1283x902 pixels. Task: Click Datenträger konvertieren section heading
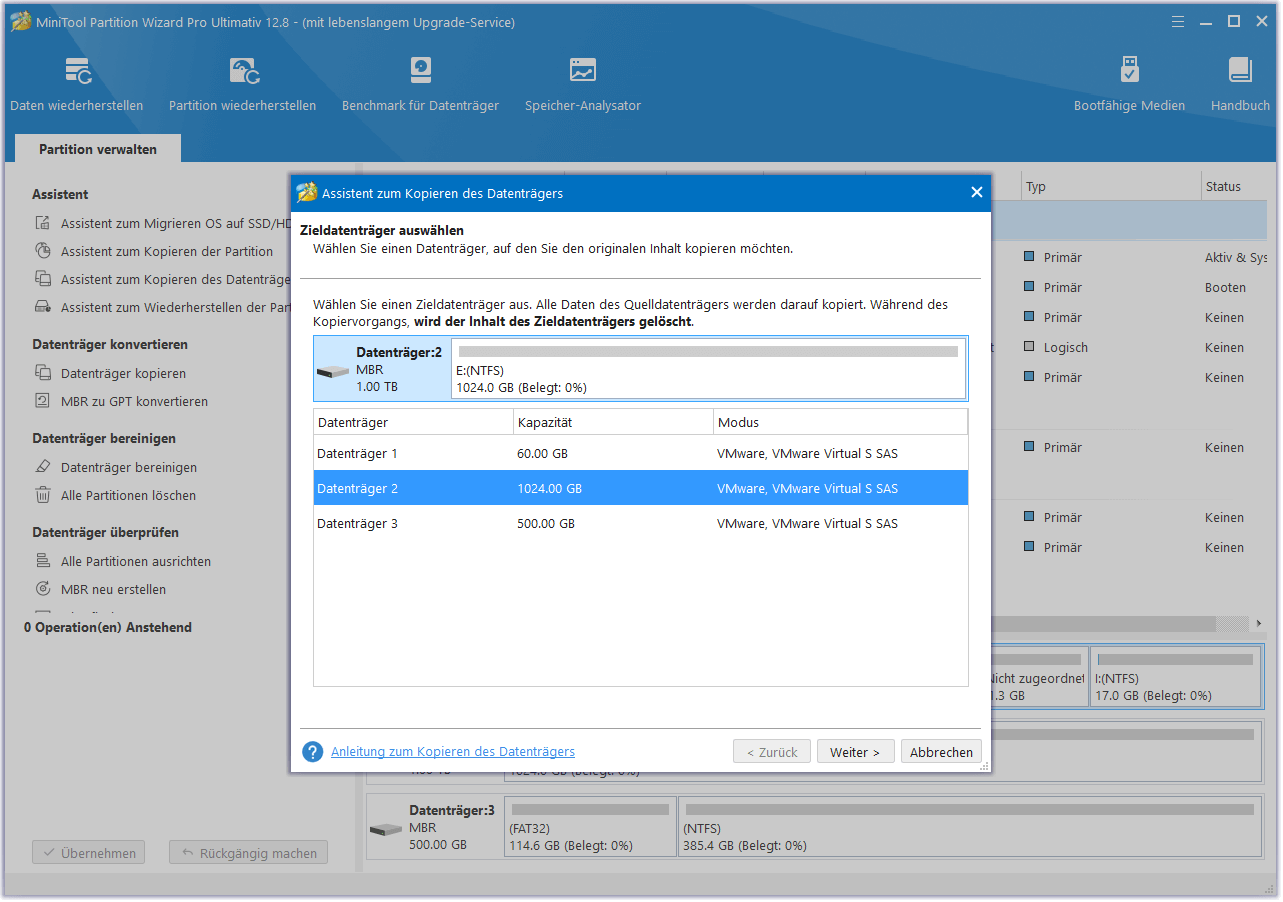110,344
